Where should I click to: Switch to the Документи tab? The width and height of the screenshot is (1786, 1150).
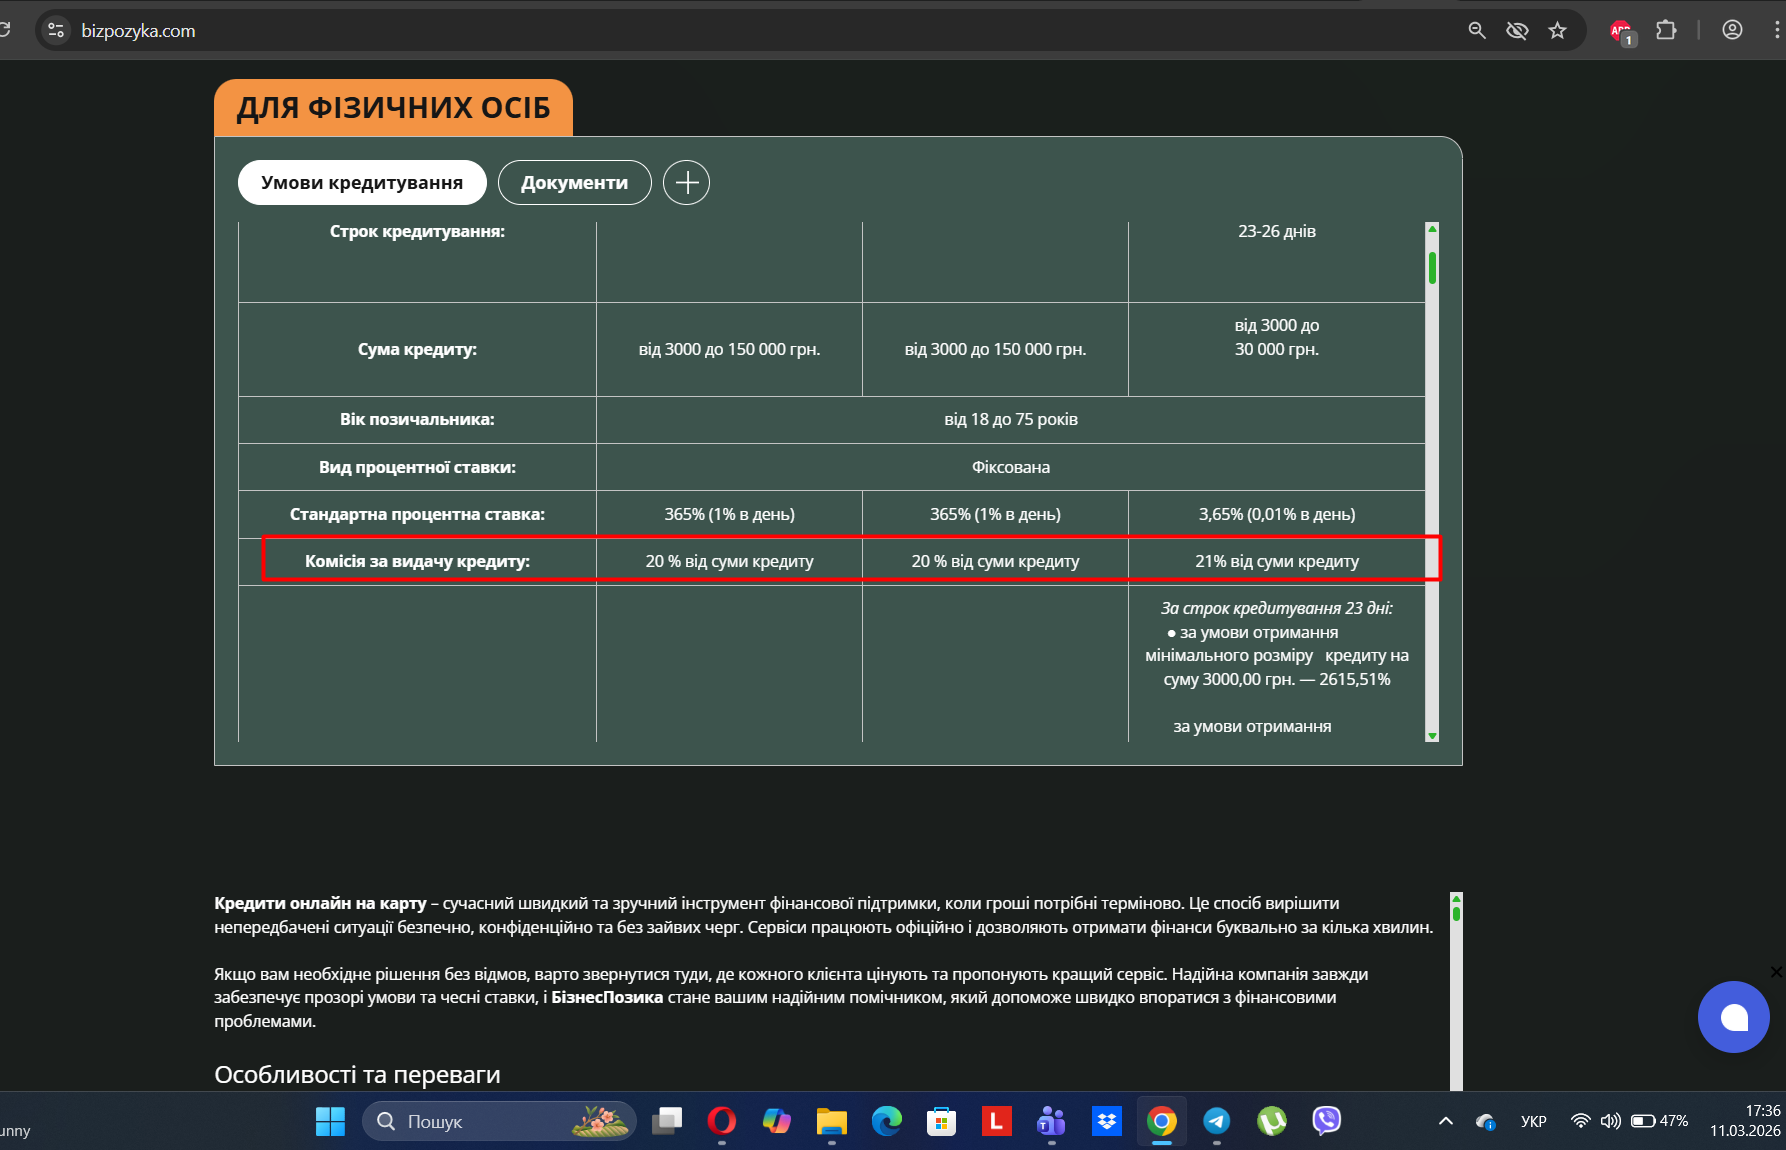point(574,183)
